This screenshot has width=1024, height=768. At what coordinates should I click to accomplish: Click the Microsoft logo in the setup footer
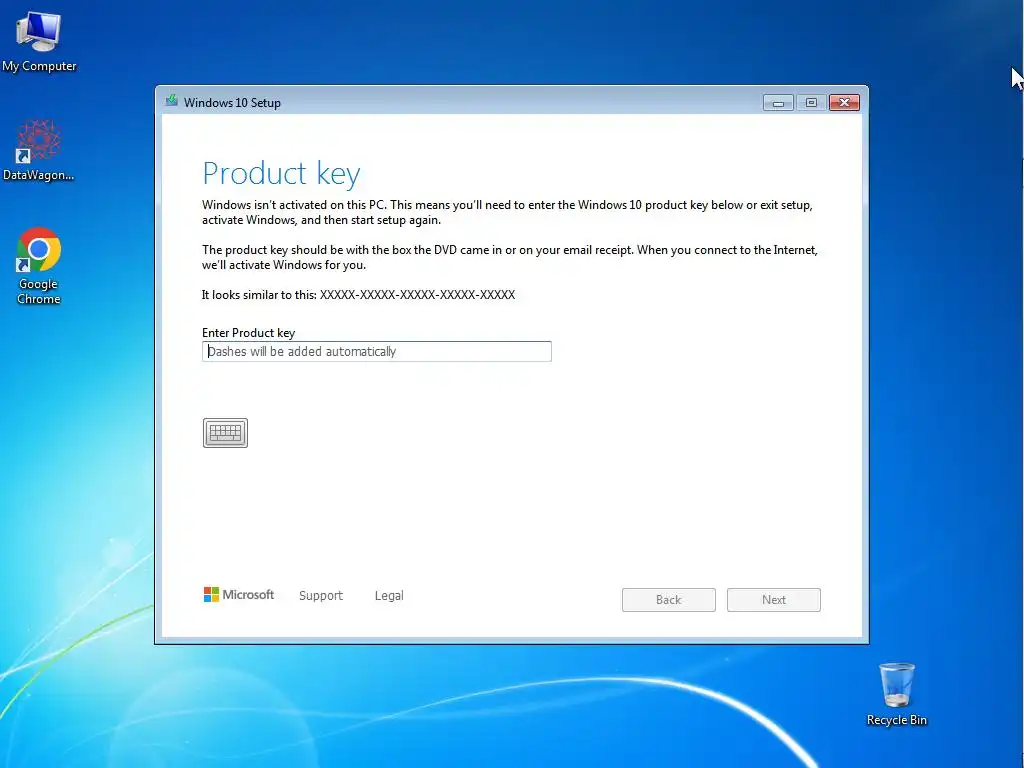239,594
